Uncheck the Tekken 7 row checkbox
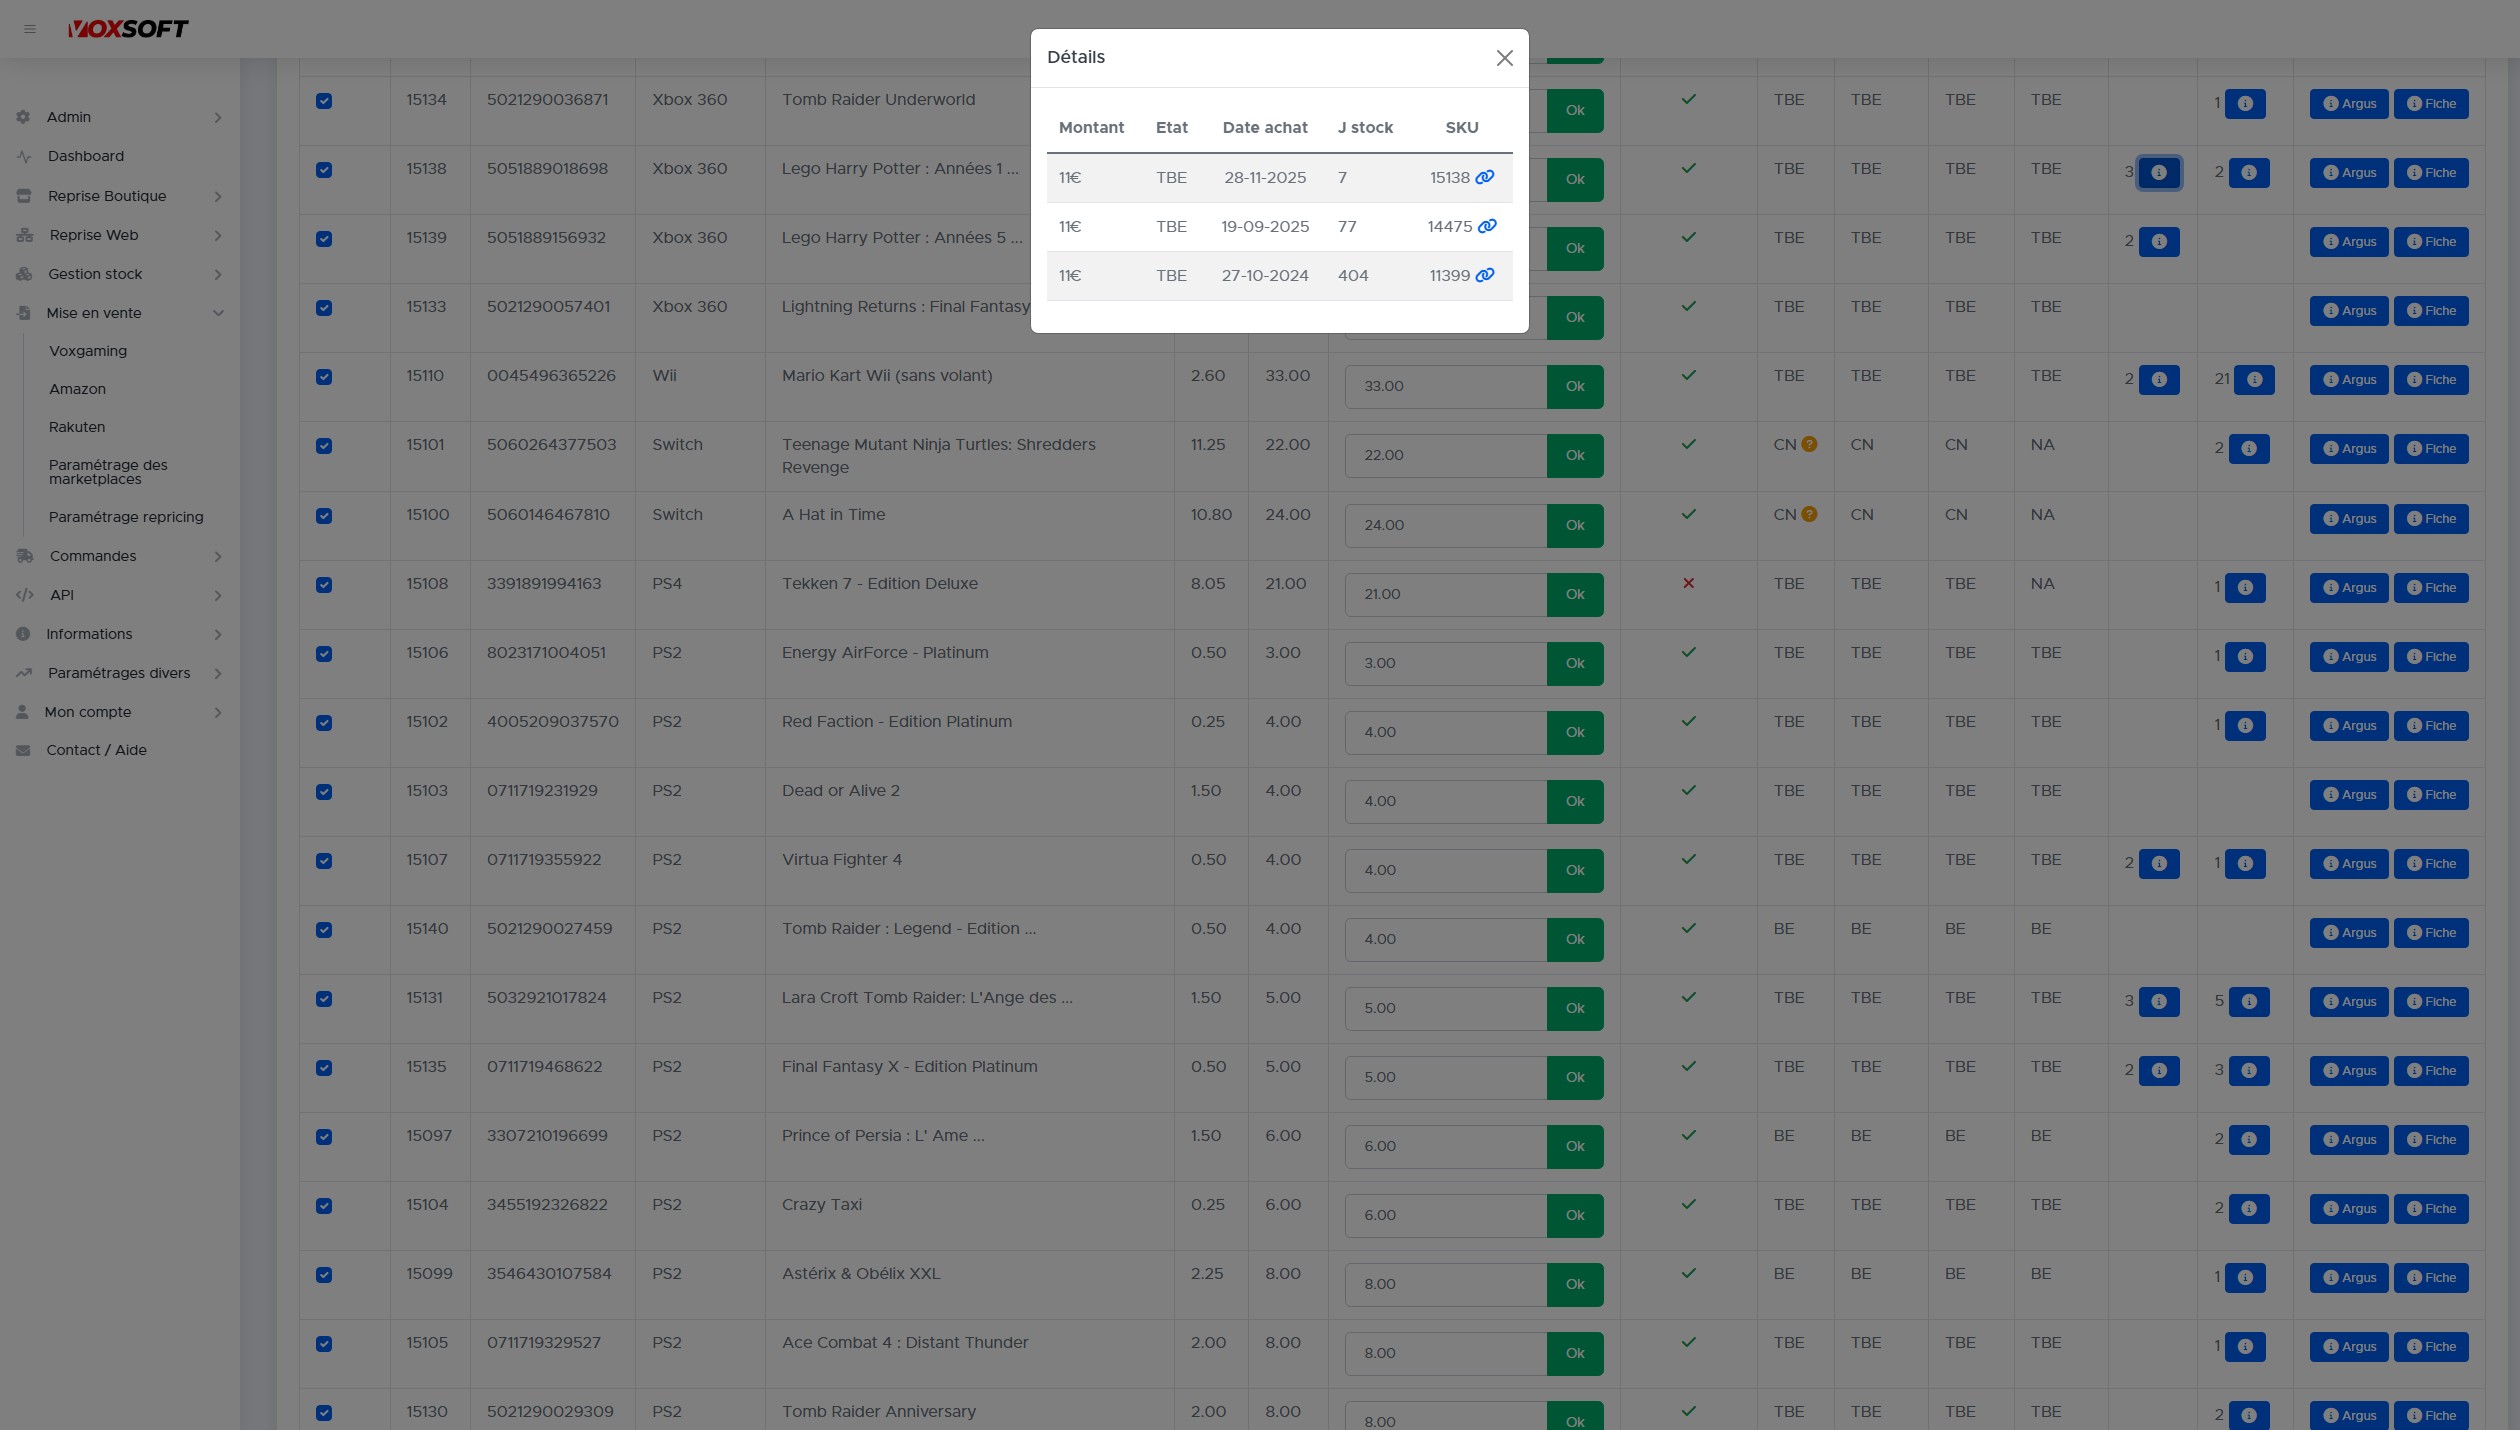This screenshot has width=2520, height=1430. [x=324, y=585]
